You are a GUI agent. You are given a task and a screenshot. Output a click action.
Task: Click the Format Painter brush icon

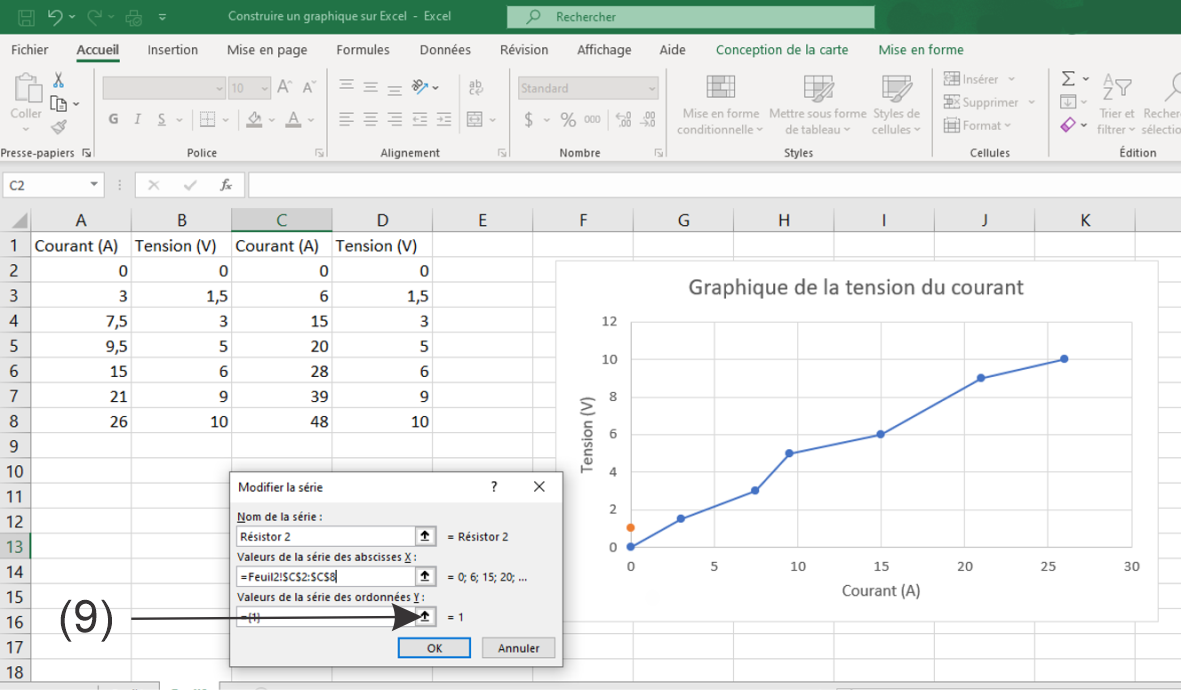point(59,127)
